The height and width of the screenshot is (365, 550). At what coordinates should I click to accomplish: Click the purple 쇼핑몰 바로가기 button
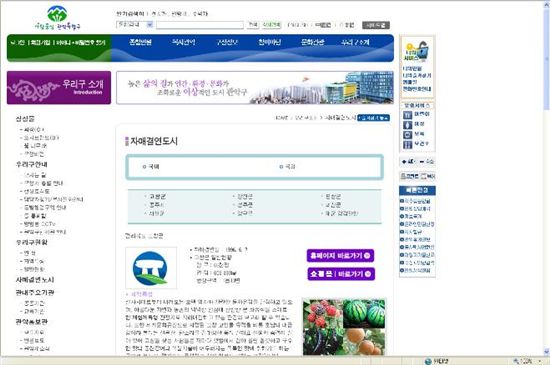[x=341, y=274]
